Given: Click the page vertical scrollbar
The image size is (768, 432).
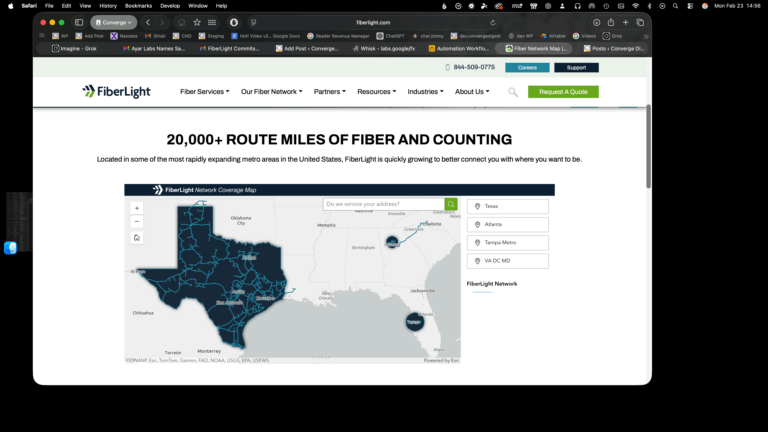Looking at the screenshot, I should click(648, 146).
